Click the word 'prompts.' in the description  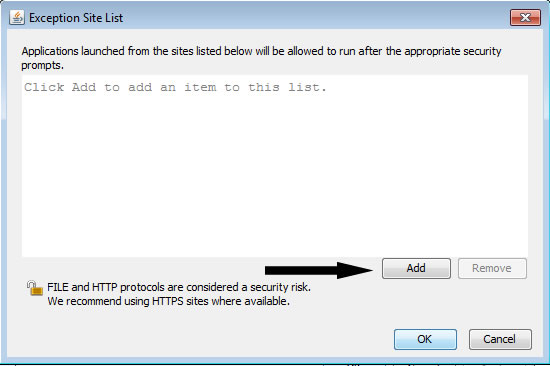pos(42,65)
